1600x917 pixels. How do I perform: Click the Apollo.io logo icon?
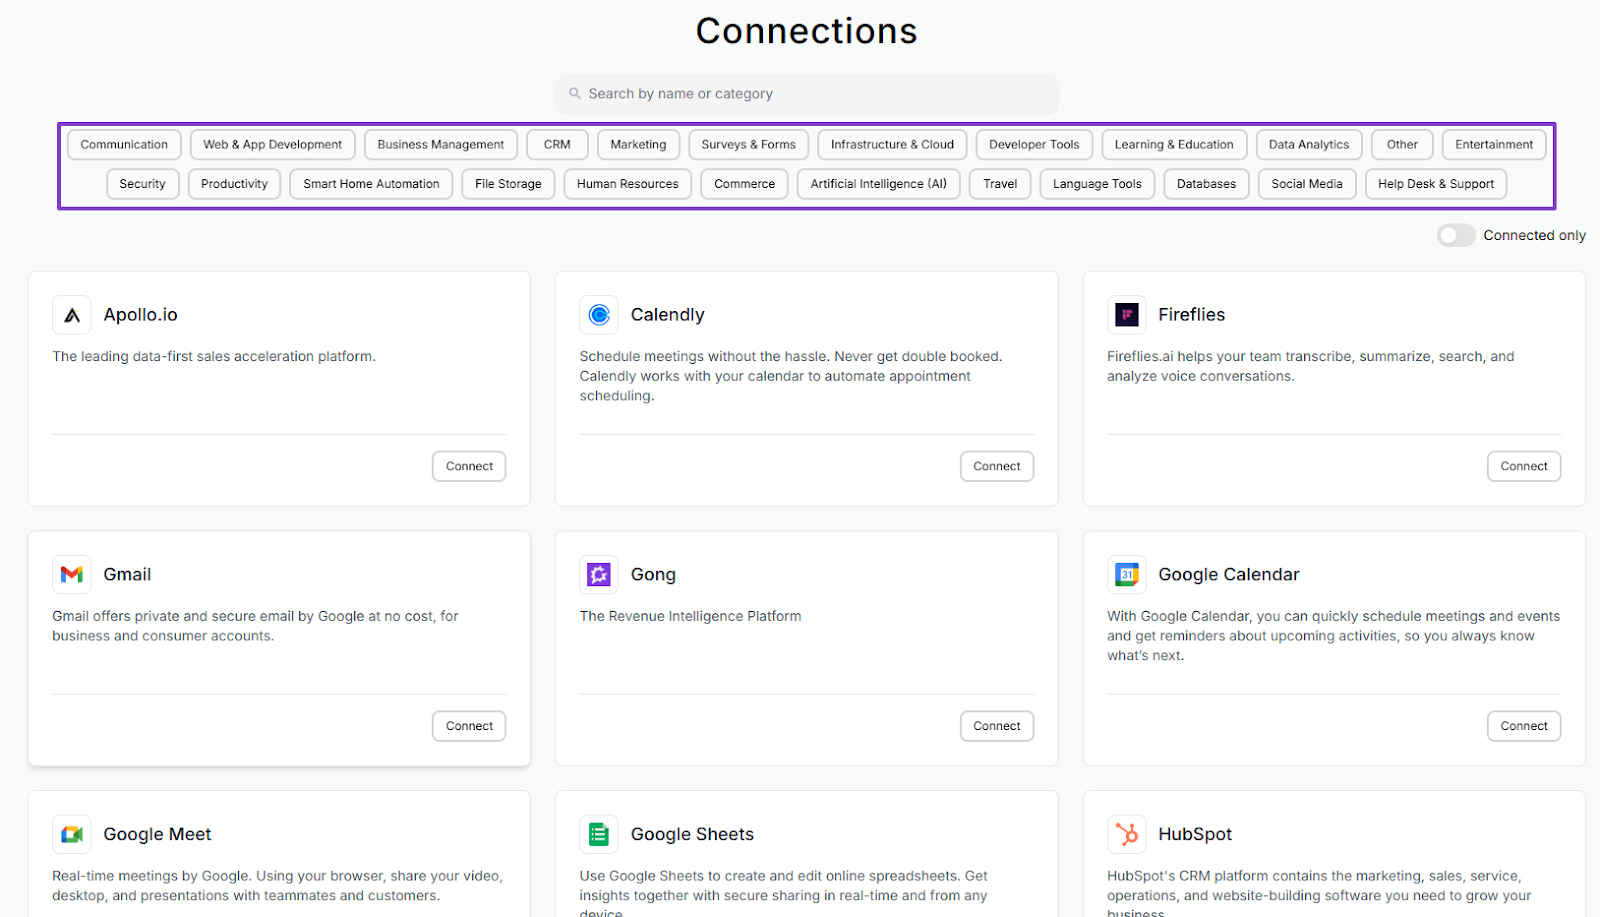(72, 315)
